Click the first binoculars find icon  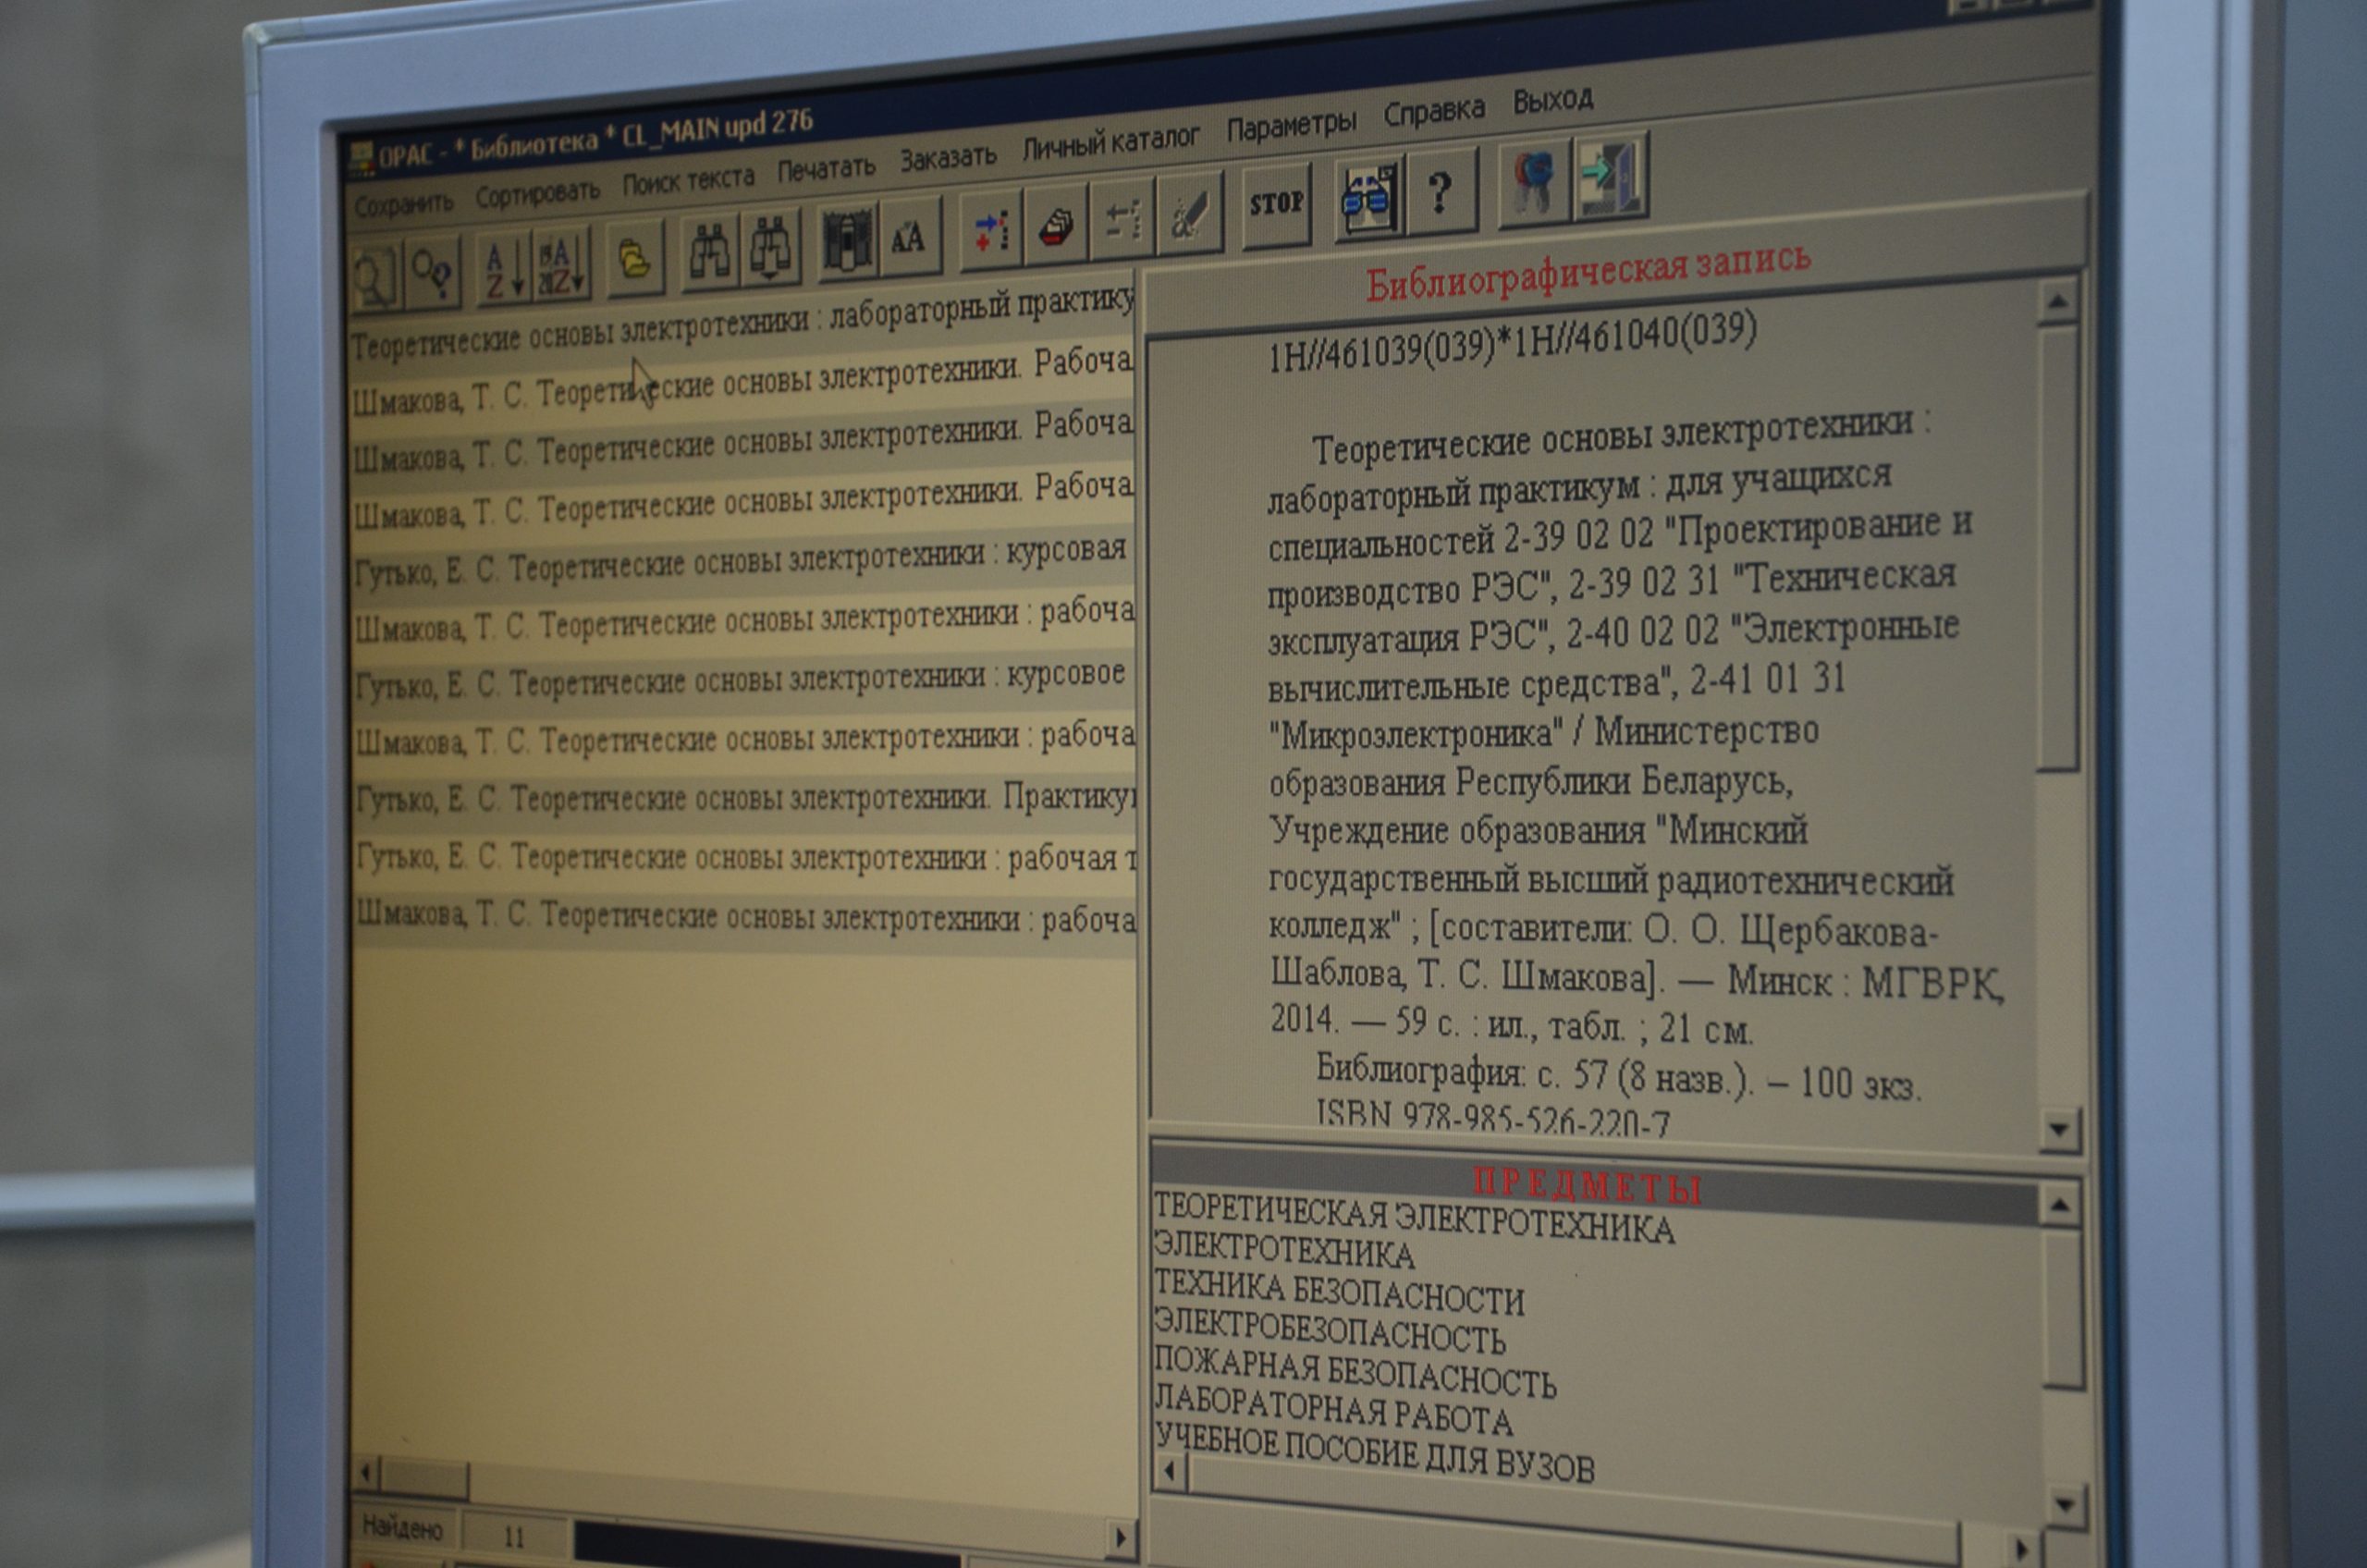point(709,252)
